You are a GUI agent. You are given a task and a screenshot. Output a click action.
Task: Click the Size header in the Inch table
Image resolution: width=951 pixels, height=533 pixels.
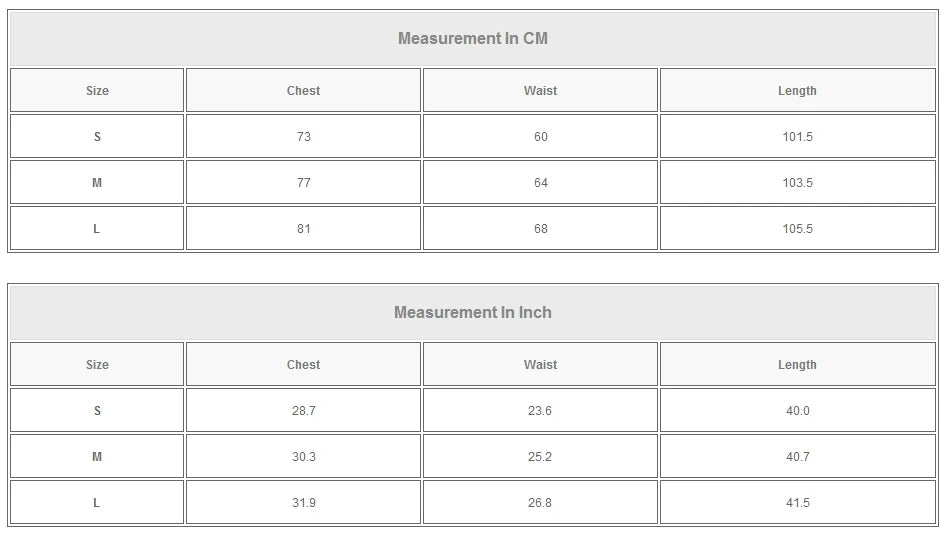(97, 365)
